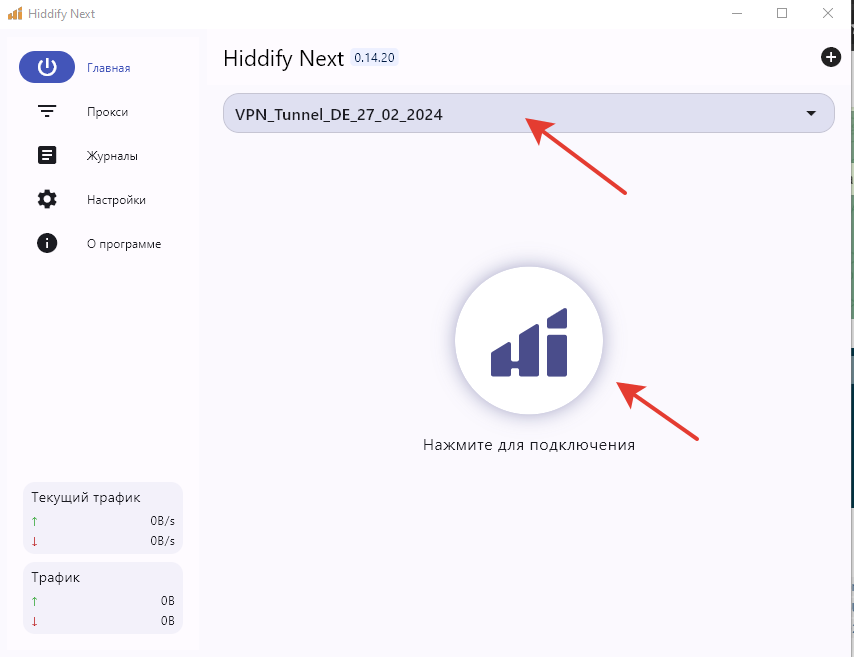Click the version badge 0.14.20
The height and width of the screenshot is (657, 854).
click(374, 58)
